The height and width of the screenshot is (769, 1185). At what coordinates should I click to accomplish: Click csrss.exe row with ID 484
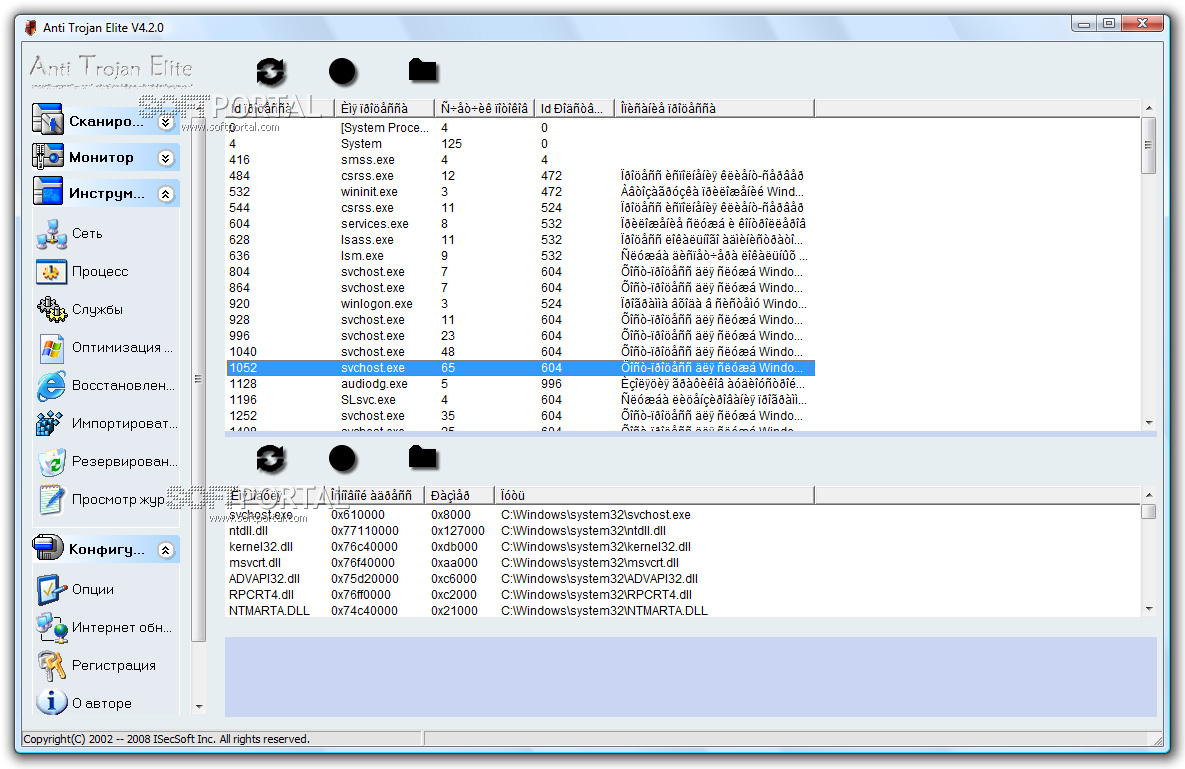pyautogui.click(x=521, y=175)
